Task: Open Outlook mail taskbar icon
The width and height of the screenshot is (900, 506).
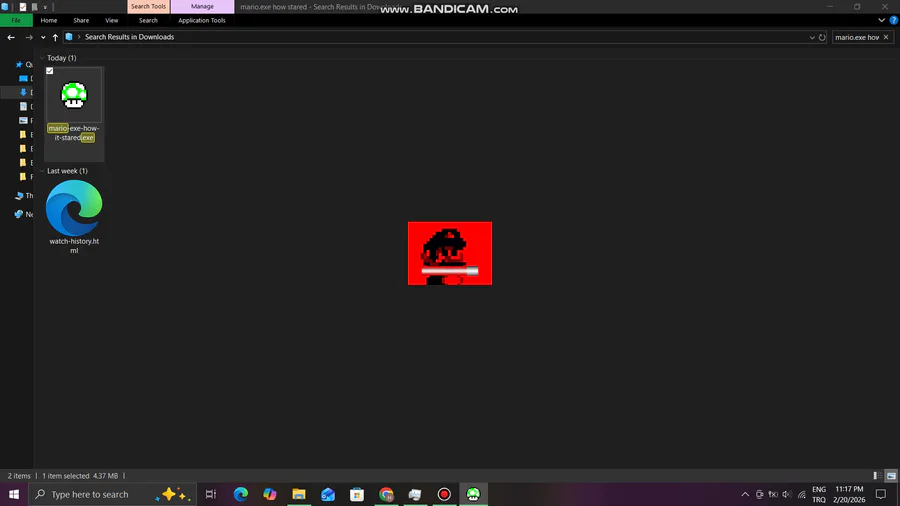Action: [328, 494]
